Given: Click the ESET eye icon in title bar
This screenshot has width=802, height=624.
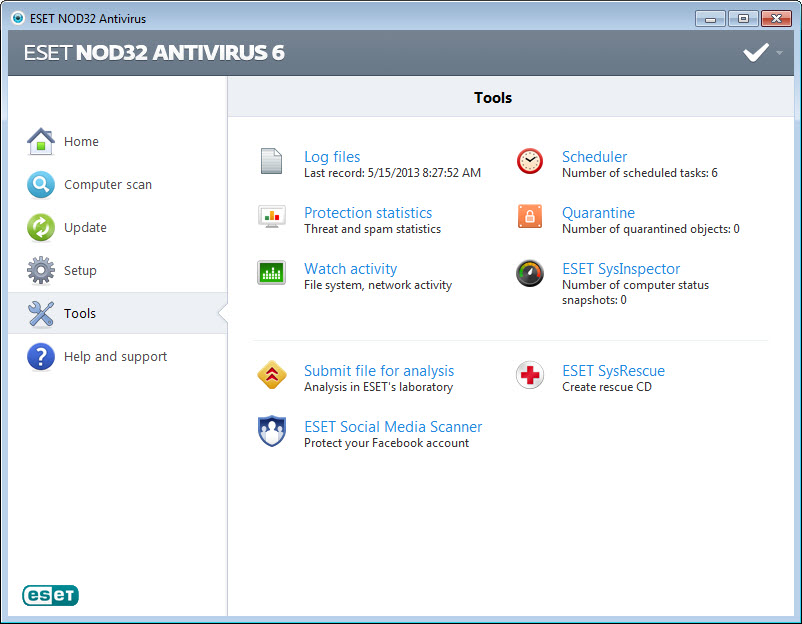Looking at the screenshot, I should 18,18.
